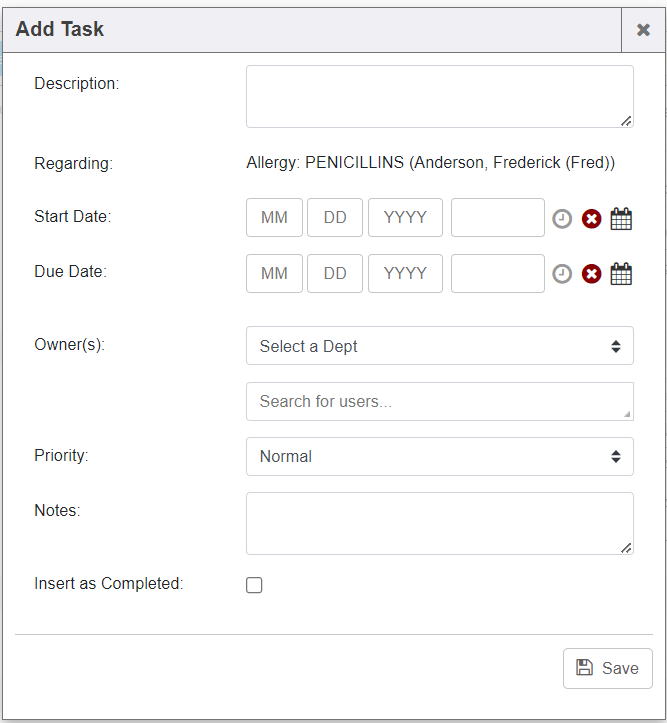Click the Start Date clock icon
The width and height of the screenshot is (667, 723).
coord(562,219)
